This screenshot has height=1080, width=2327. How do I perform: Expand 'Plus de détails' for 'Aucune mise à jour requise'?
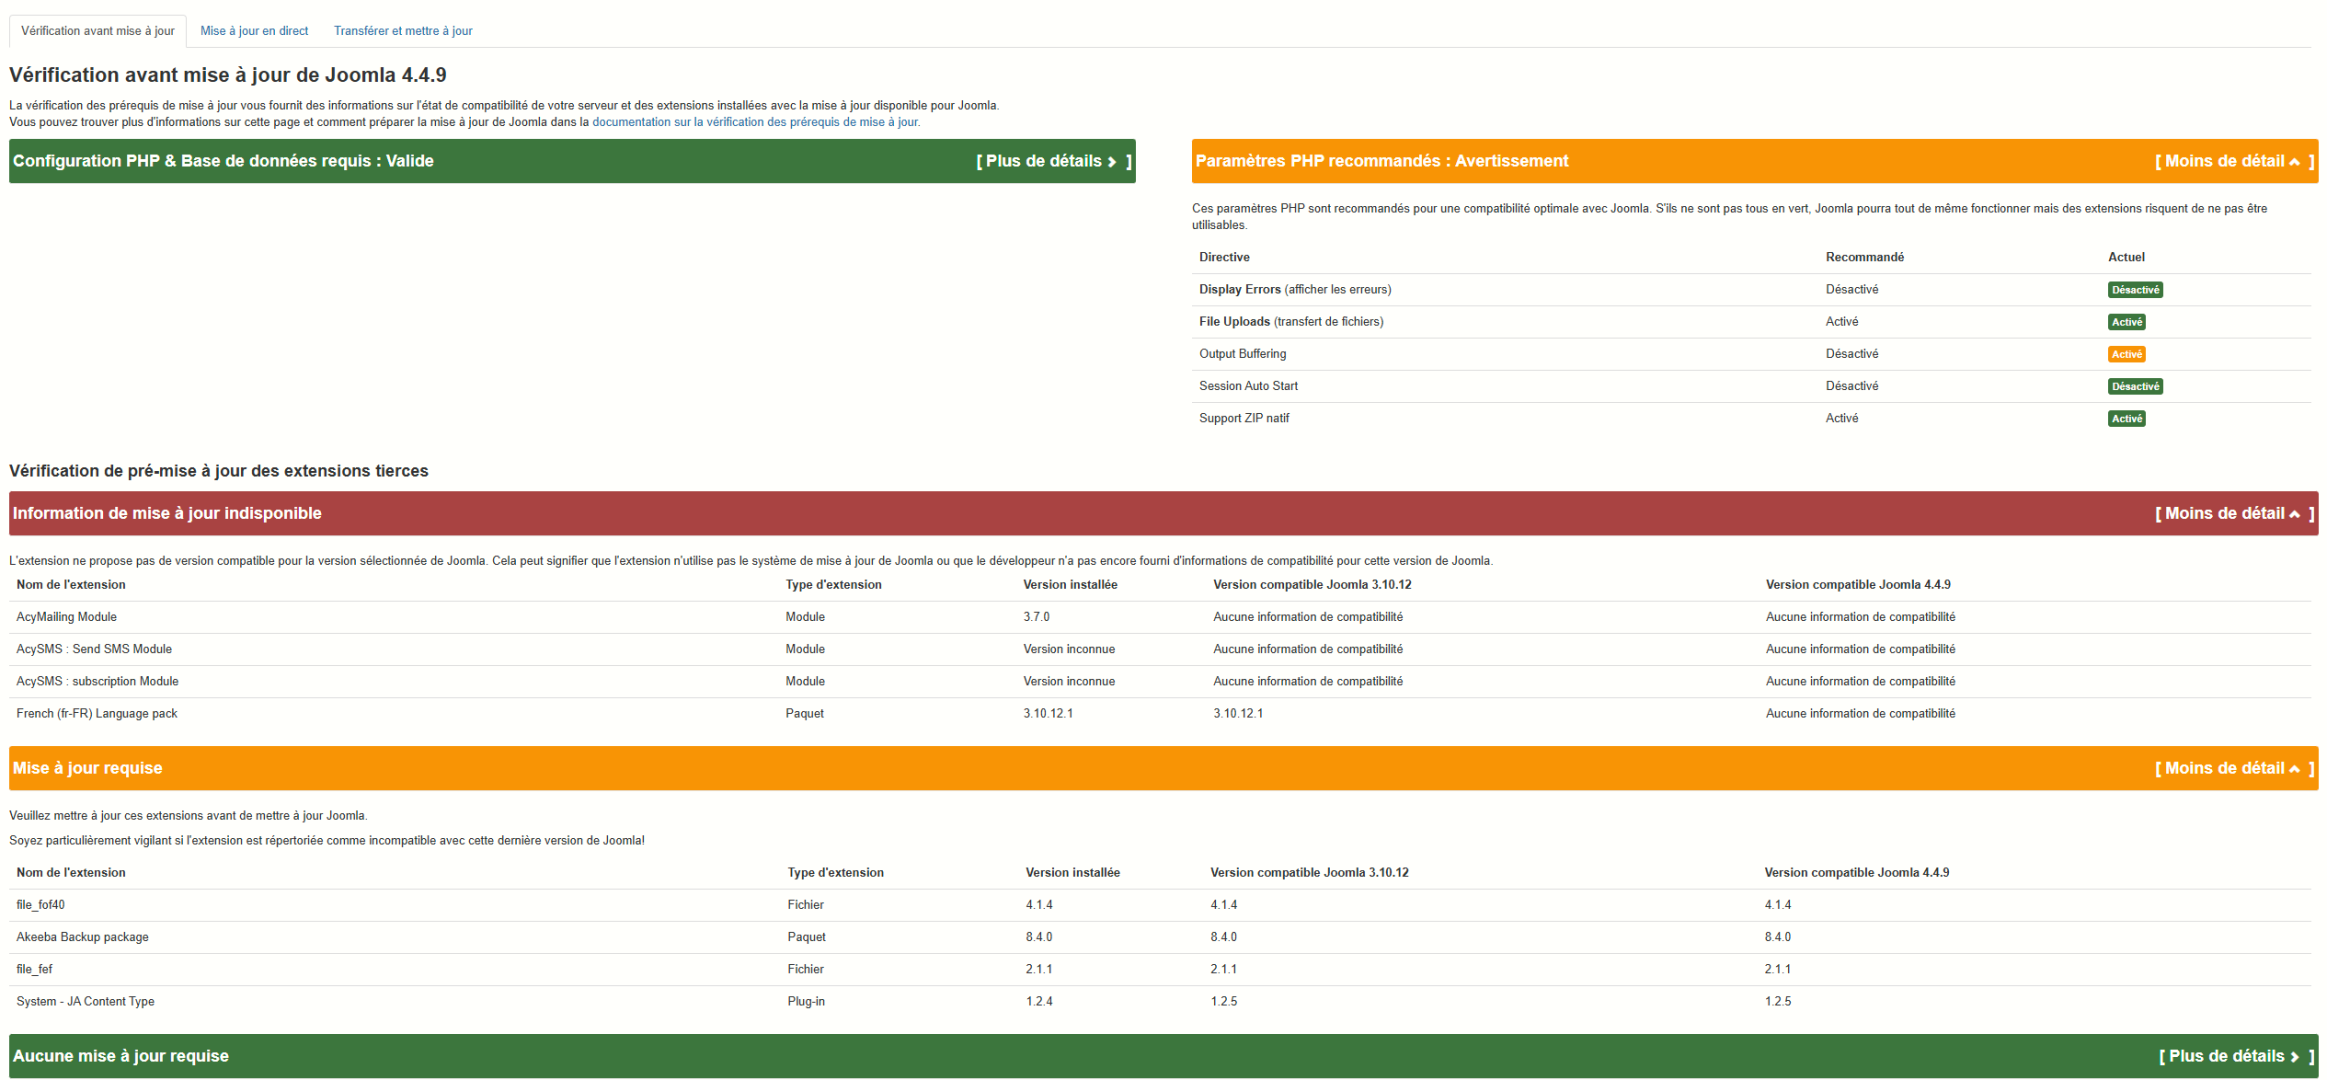coord(2236,1056)
